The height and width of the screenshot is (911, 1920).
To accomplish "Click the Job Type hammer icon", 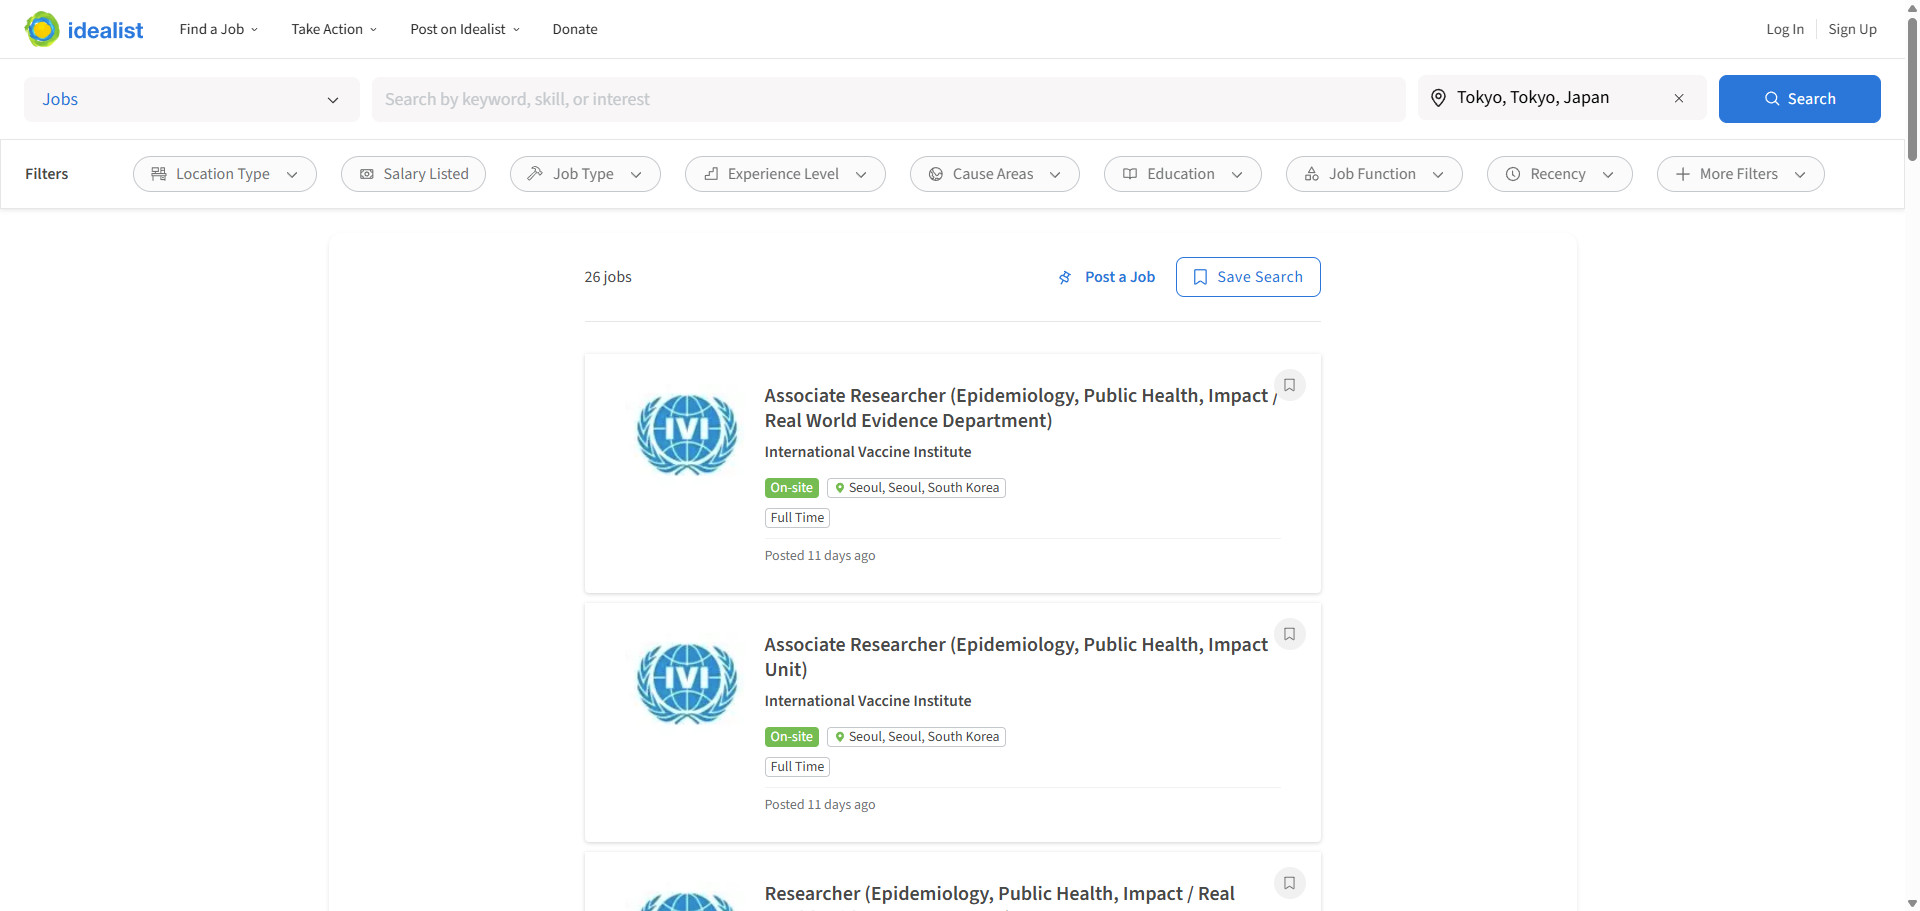I will [535, 174].
